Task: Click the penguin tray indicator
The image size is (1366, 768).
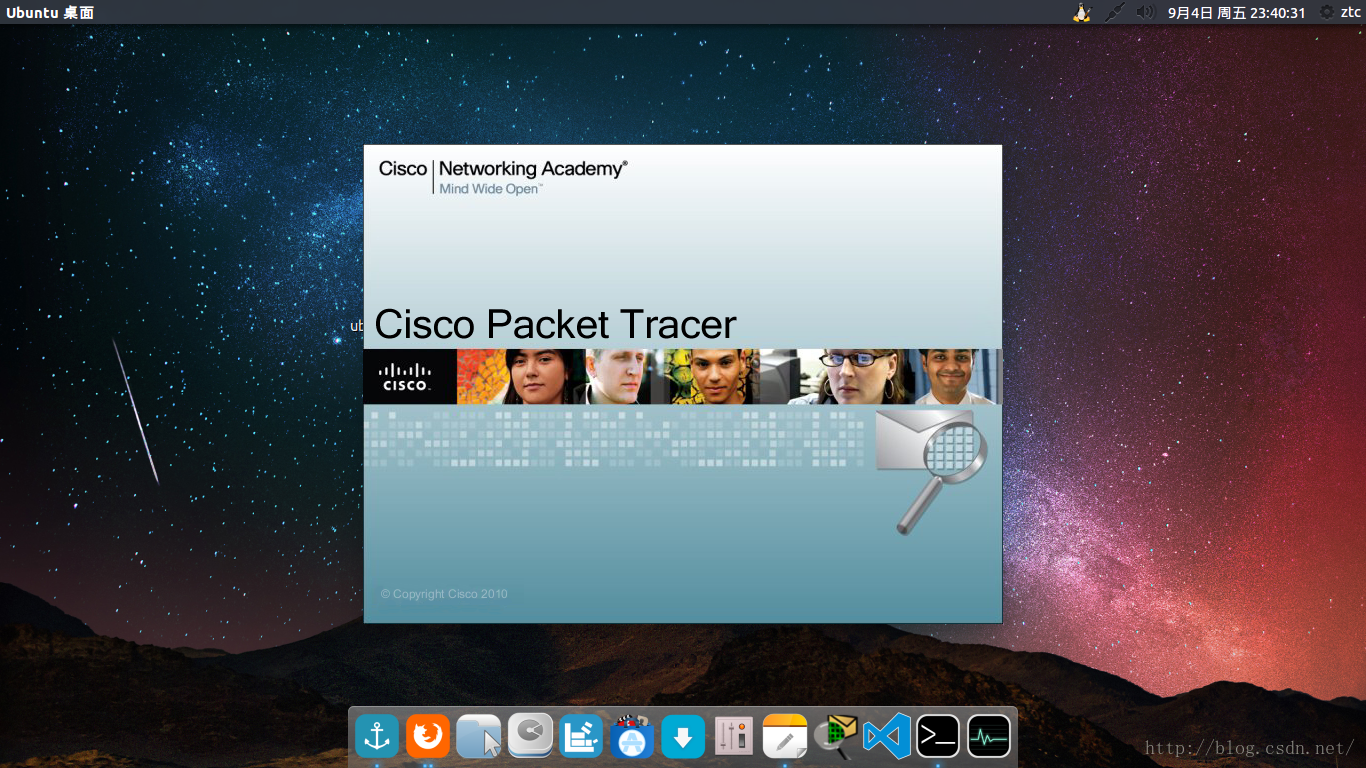Action: pos(1082,12)
